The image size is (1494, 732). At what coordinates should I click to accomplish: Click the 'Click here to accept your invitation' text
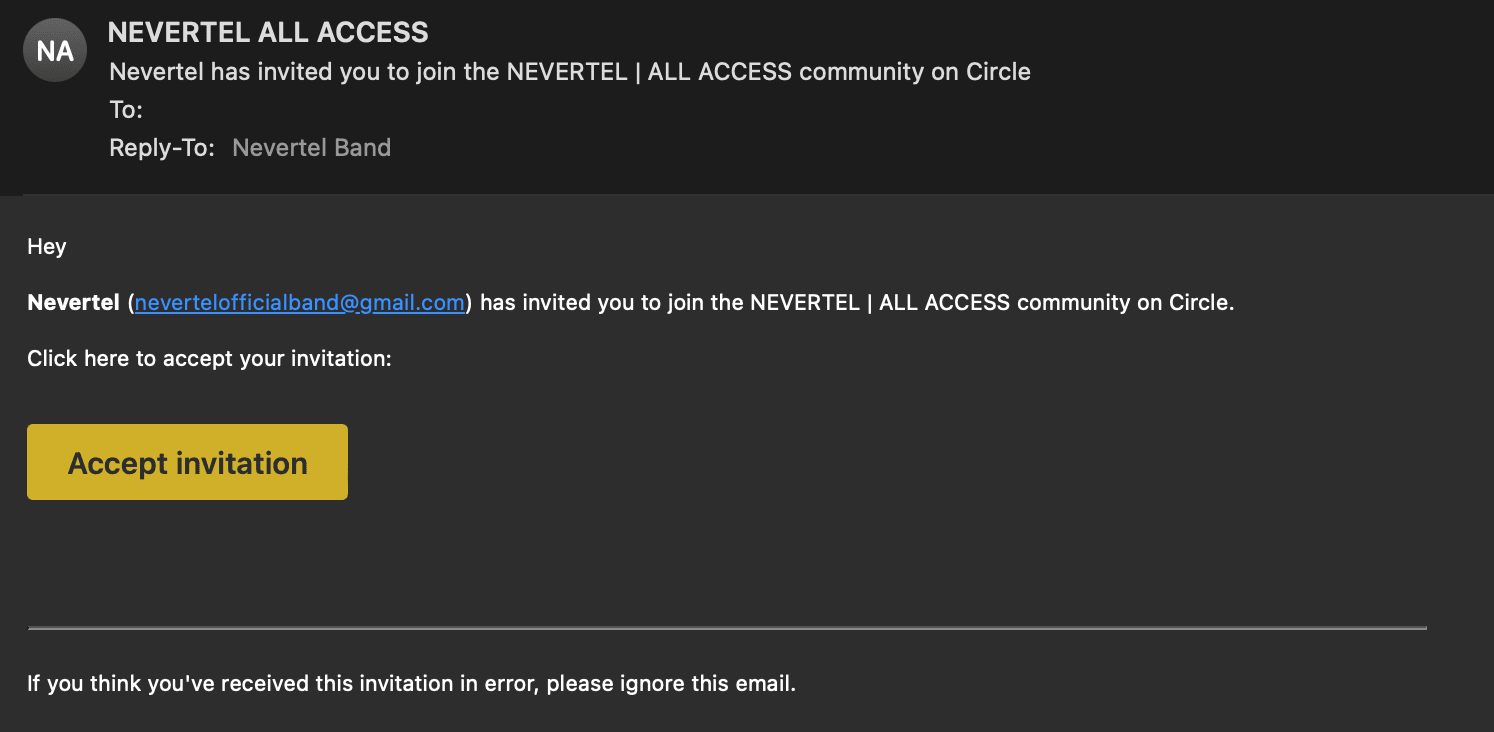[209, 359]
